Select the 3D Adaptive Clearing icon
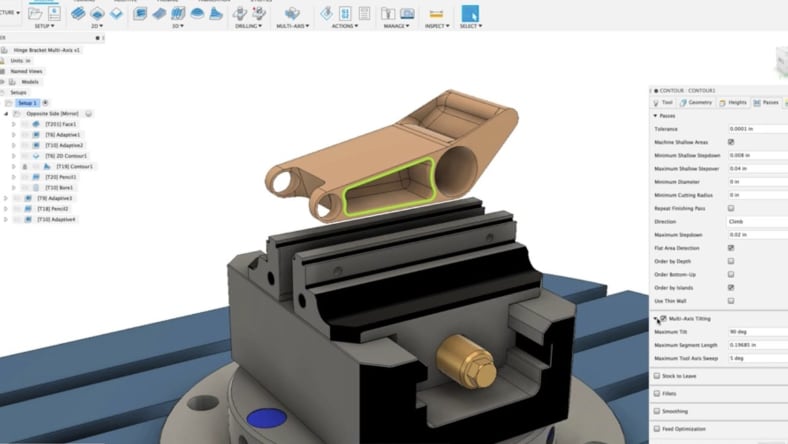788x444 pixels. (140, 14)
